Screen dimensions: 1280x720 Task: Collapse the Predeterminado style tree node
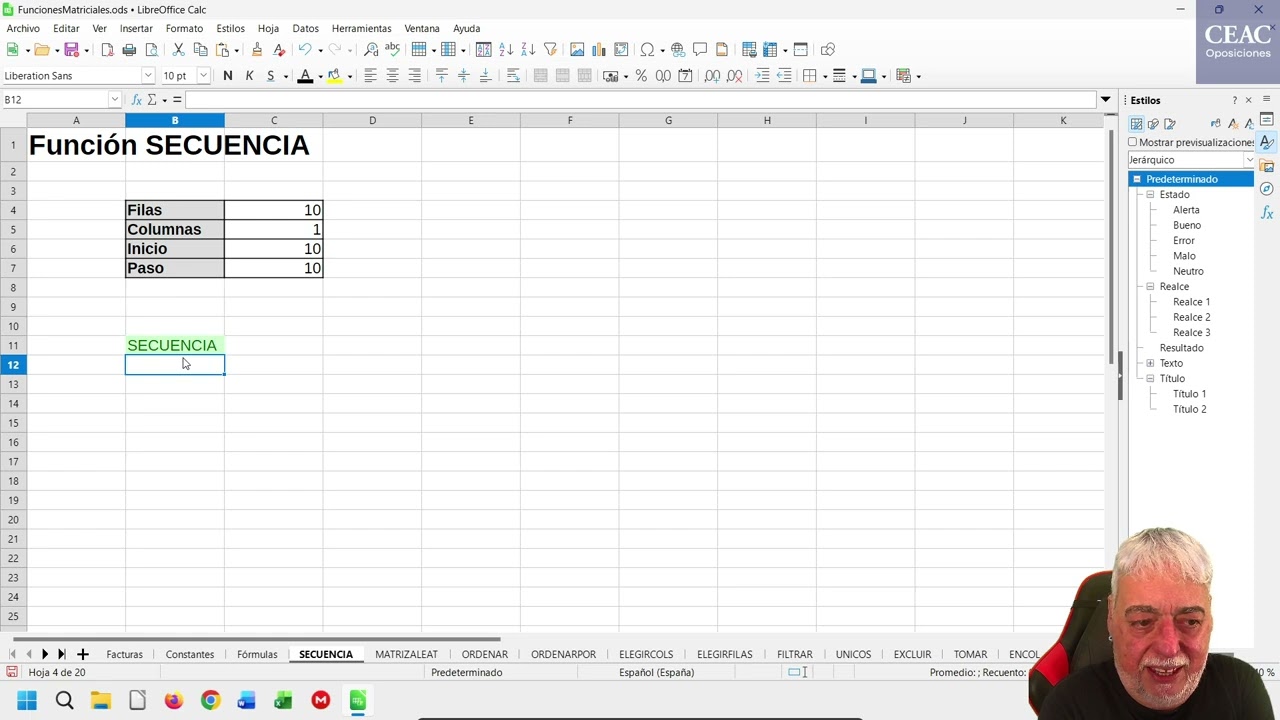pyautogui.click(x=1137, y=179)
